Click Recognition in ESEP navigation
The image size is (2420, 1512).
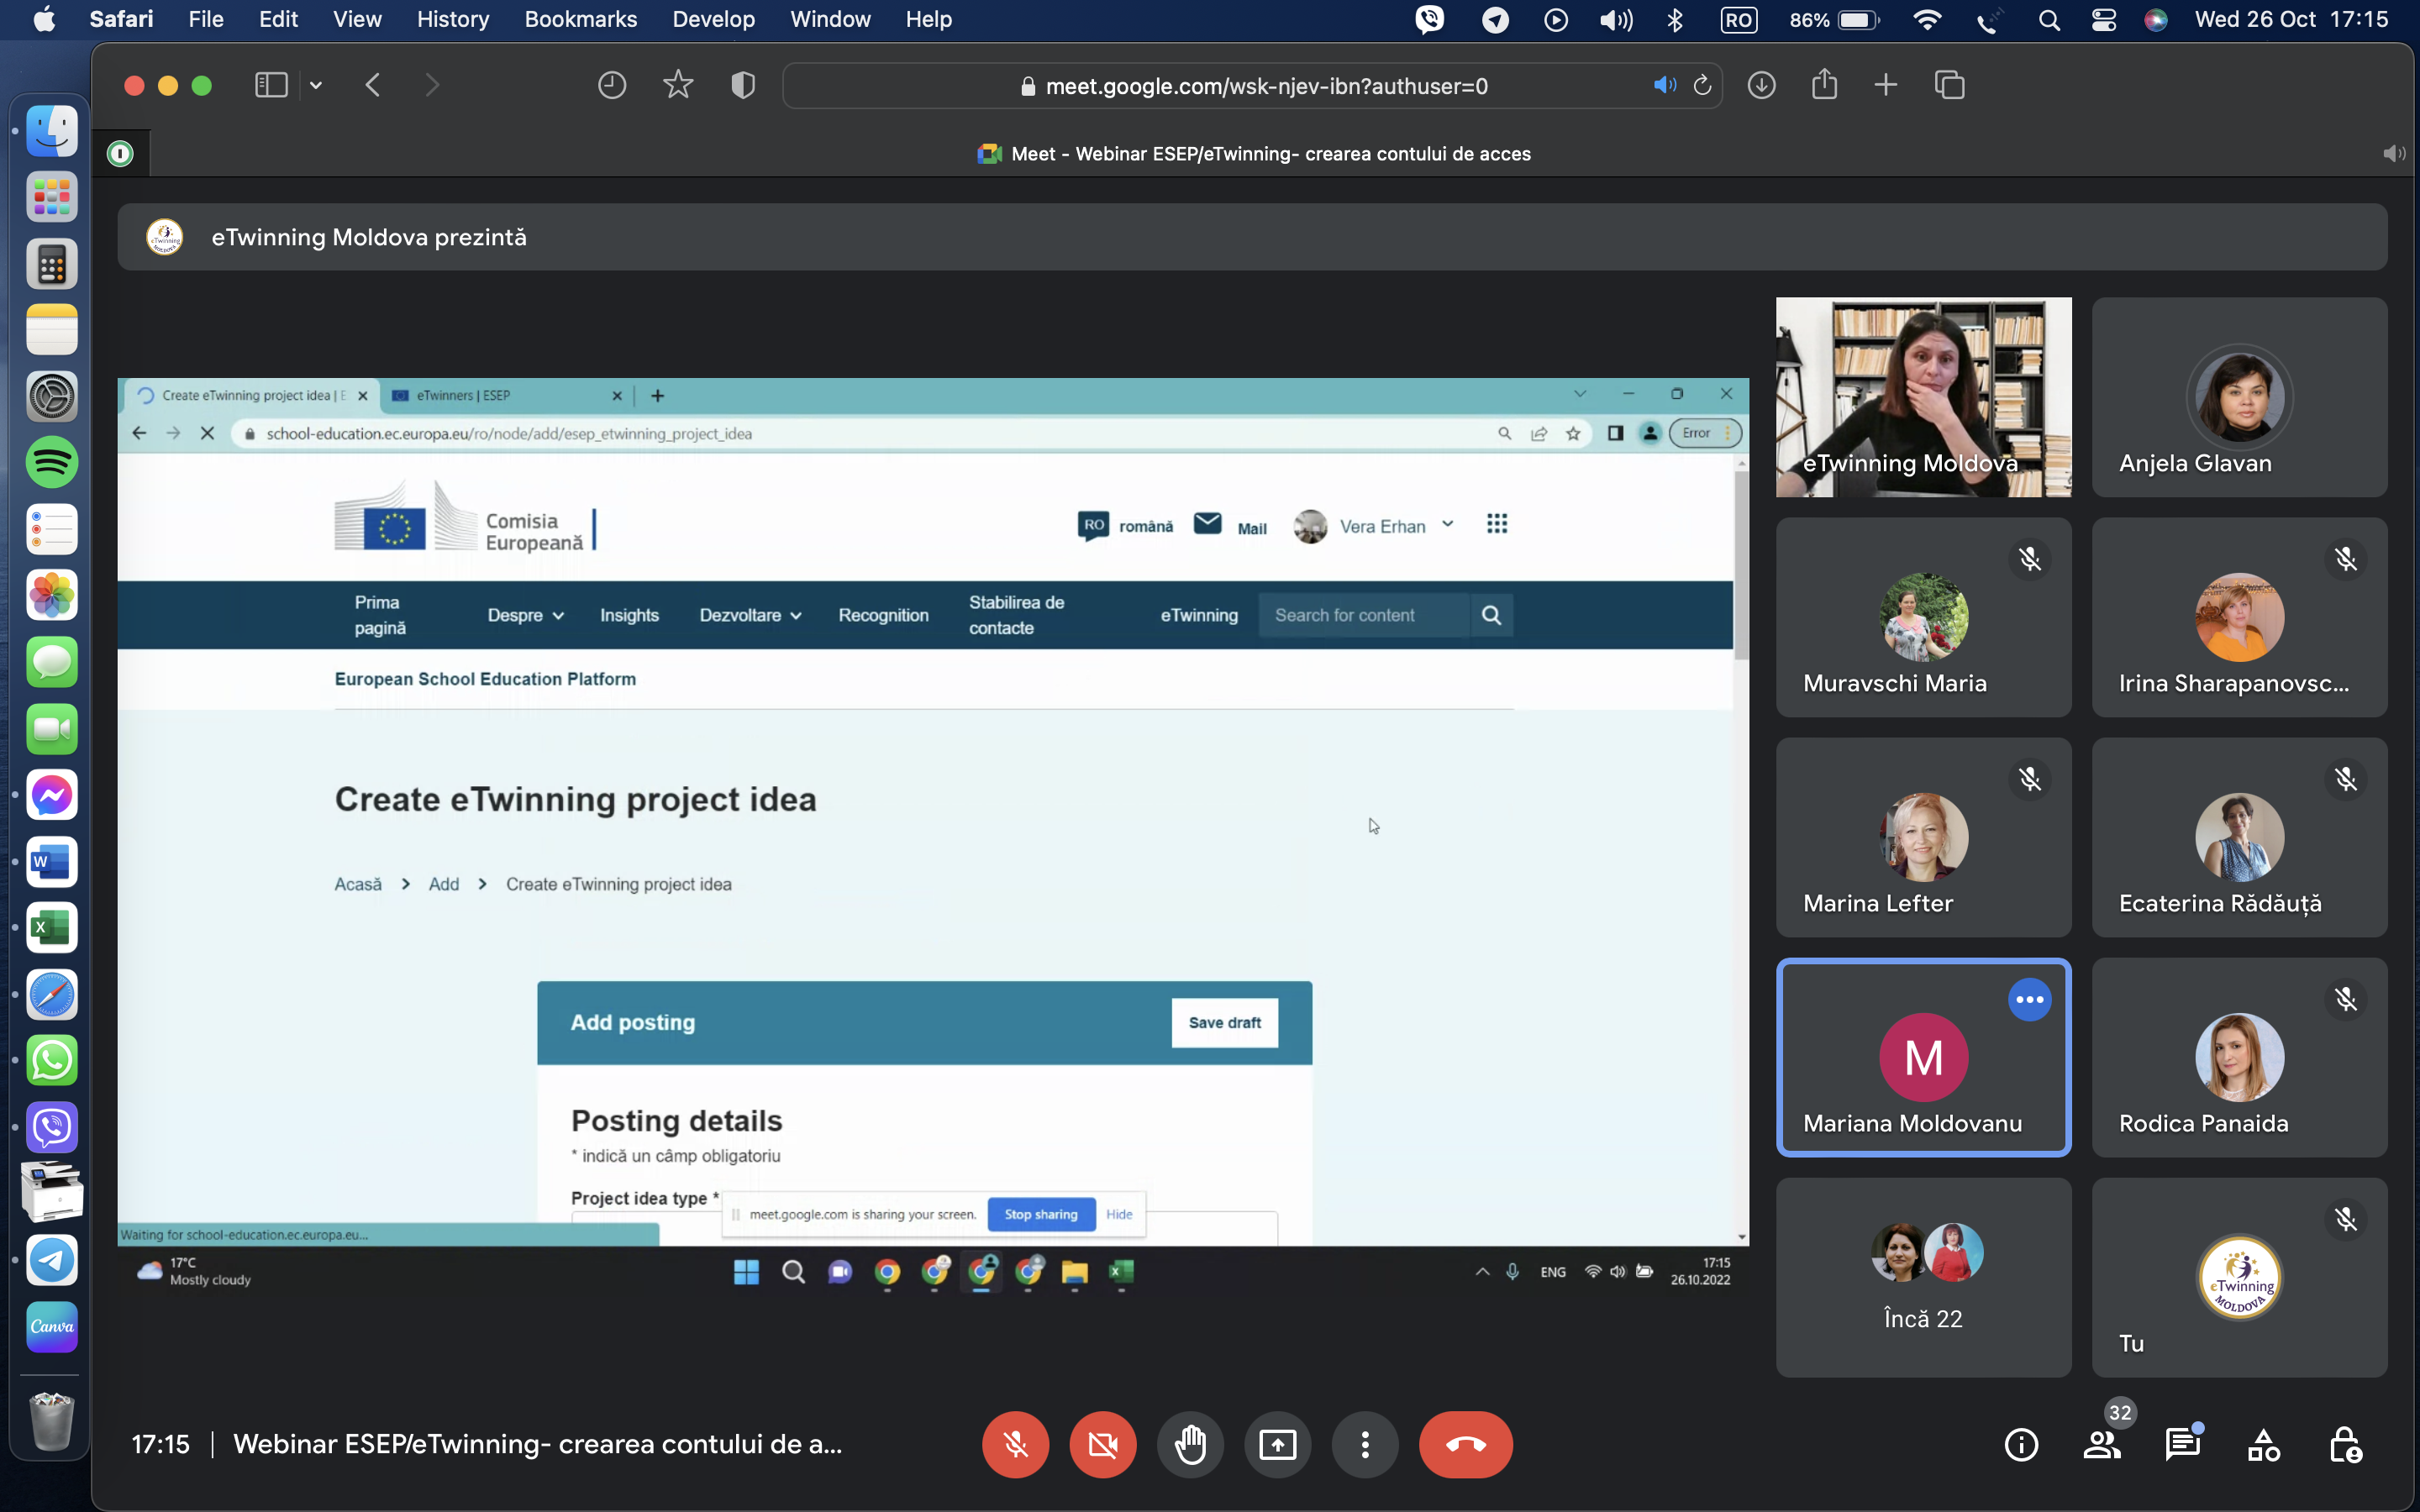point(883,615)
